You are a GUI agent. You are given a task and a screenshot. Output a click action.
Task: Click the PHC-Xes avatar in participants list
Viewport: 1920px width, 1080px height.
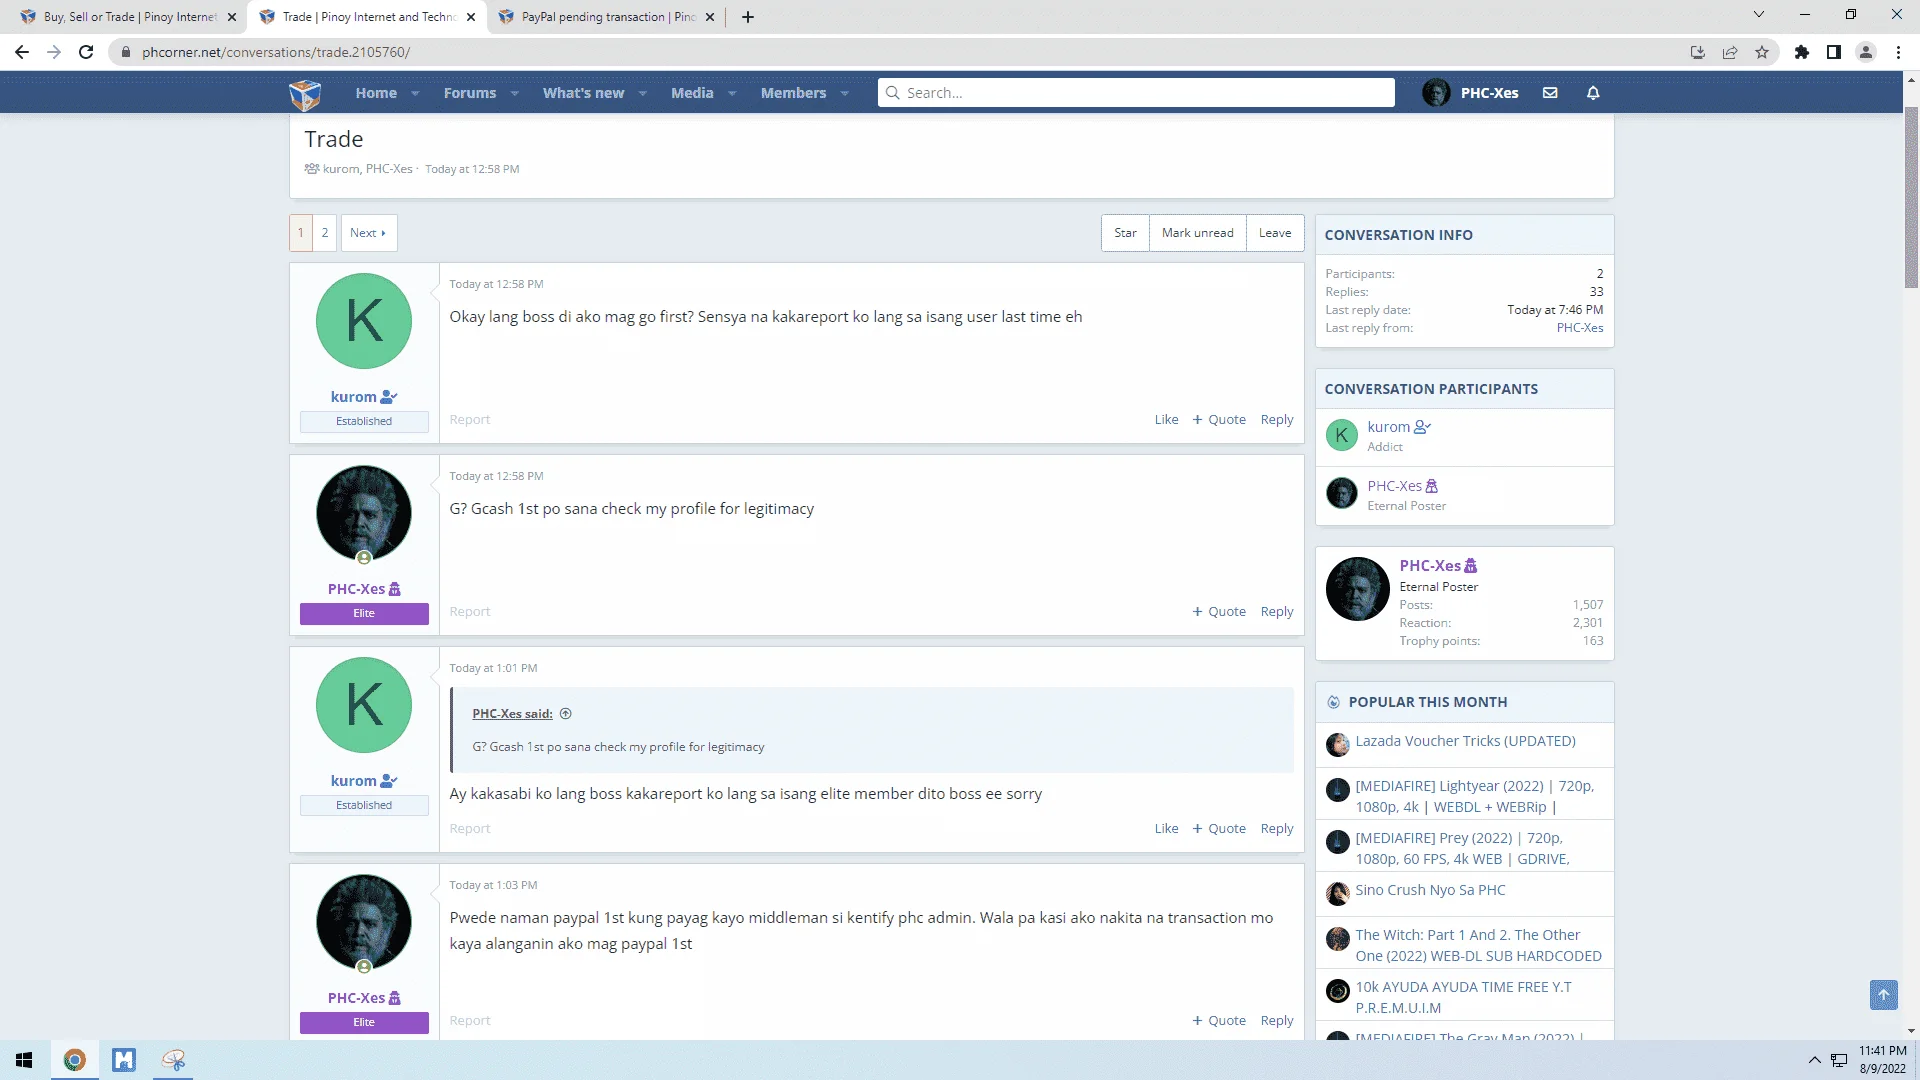(1342, 493)
